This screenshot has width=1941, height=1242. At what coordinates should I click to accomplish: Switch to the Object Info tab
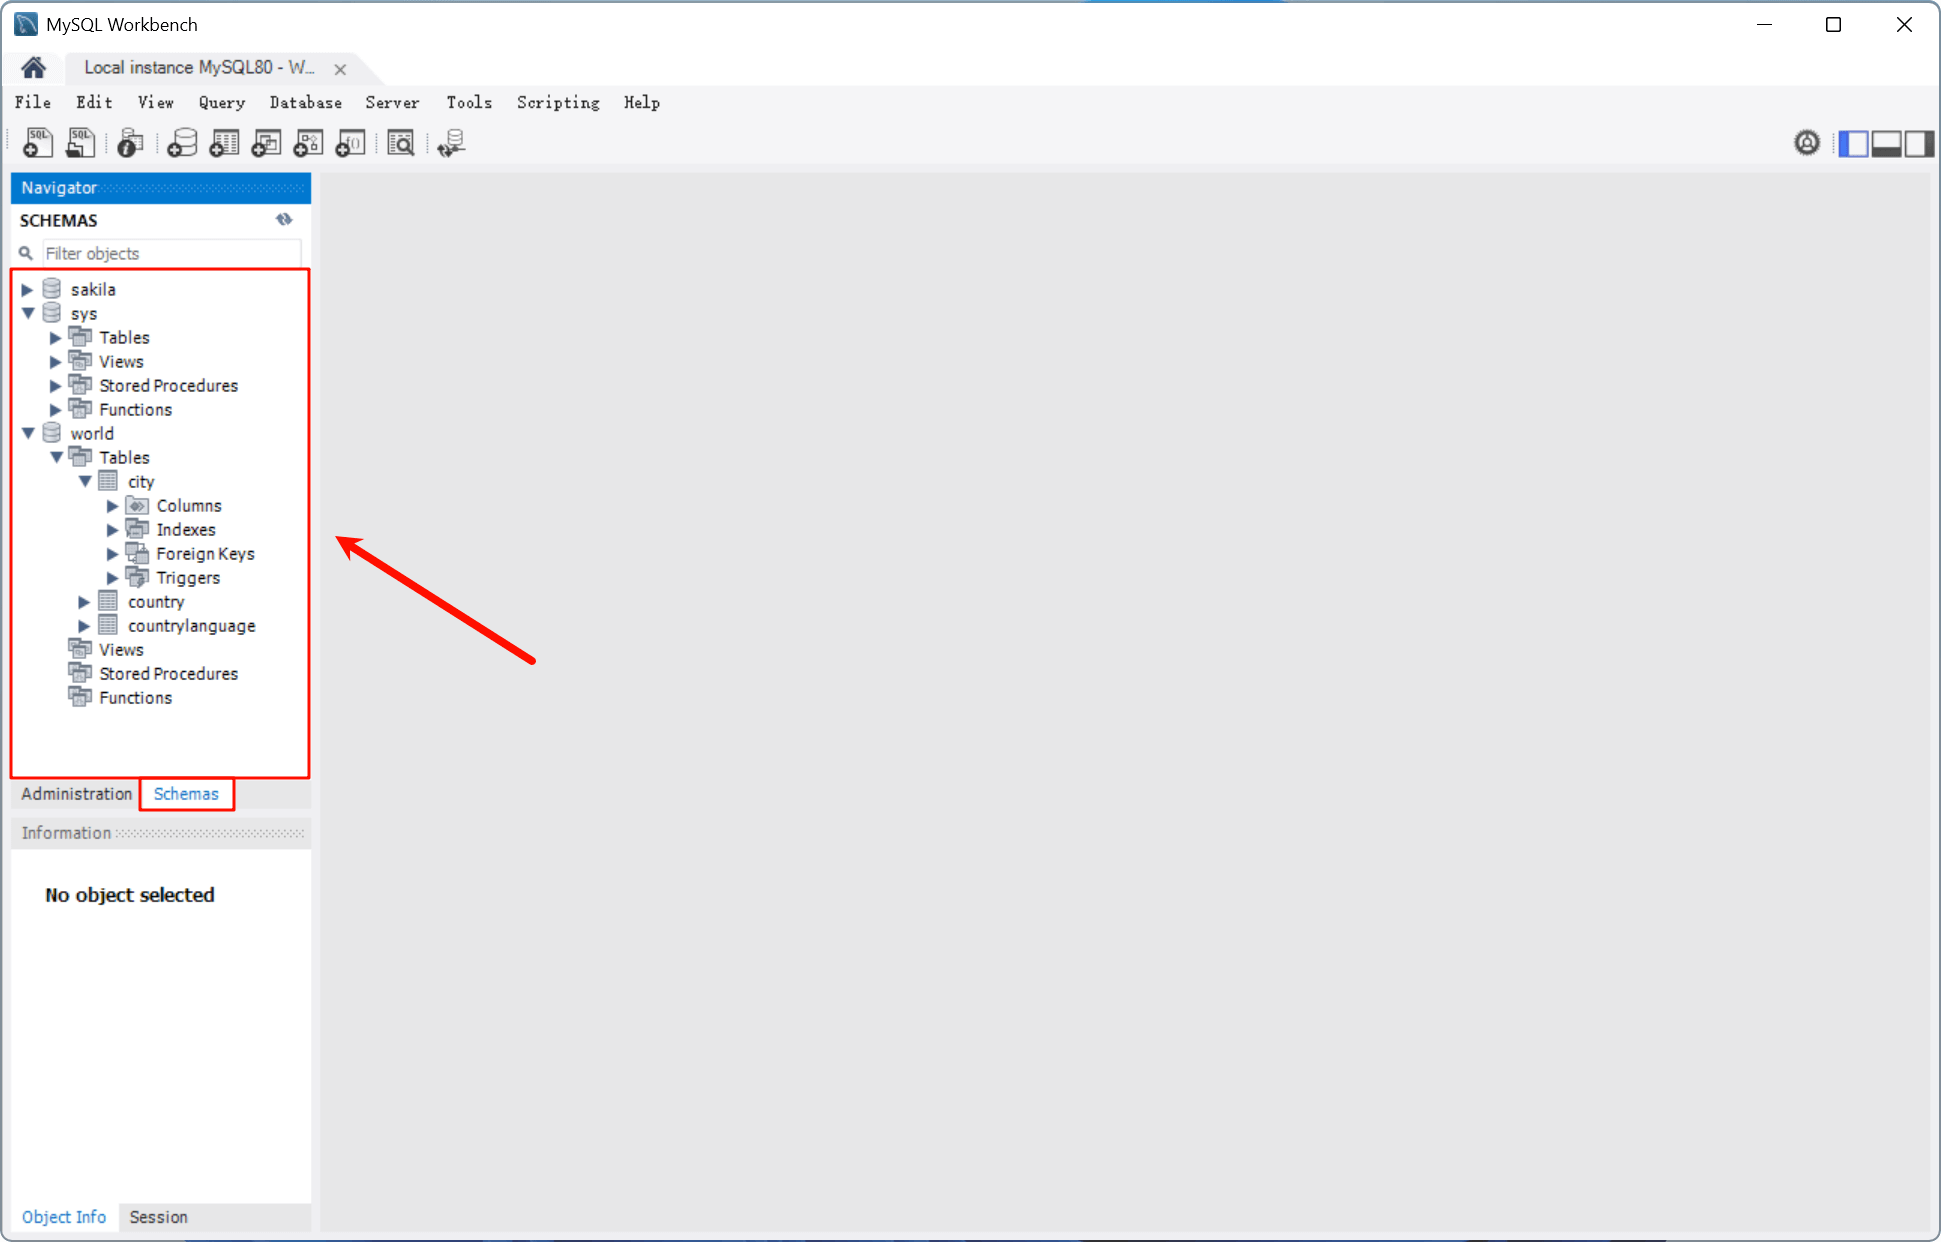[64, 1217]
